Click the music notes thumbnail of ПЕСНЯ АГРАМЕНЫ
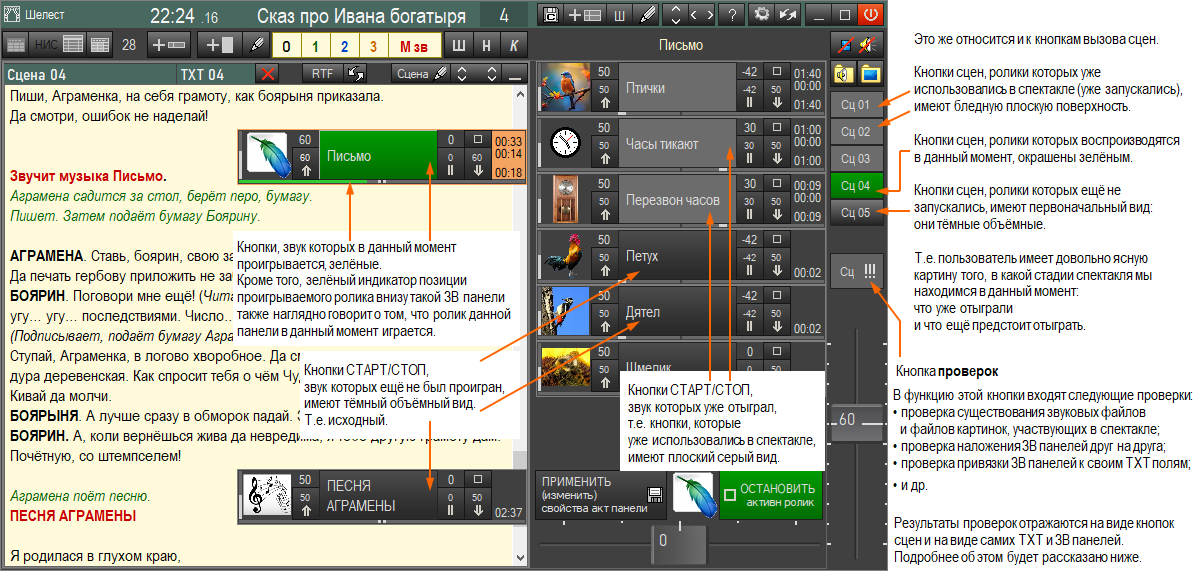This screenshot has width=1202, height=571. [267, 495]
